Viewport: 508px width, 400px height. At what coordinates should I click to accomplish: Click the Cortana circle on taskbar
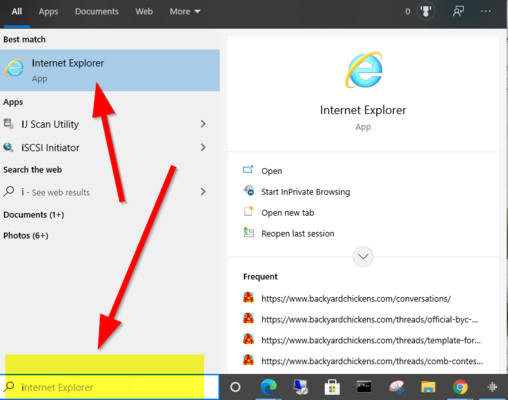pyautogui.click(x=235, y=387)
